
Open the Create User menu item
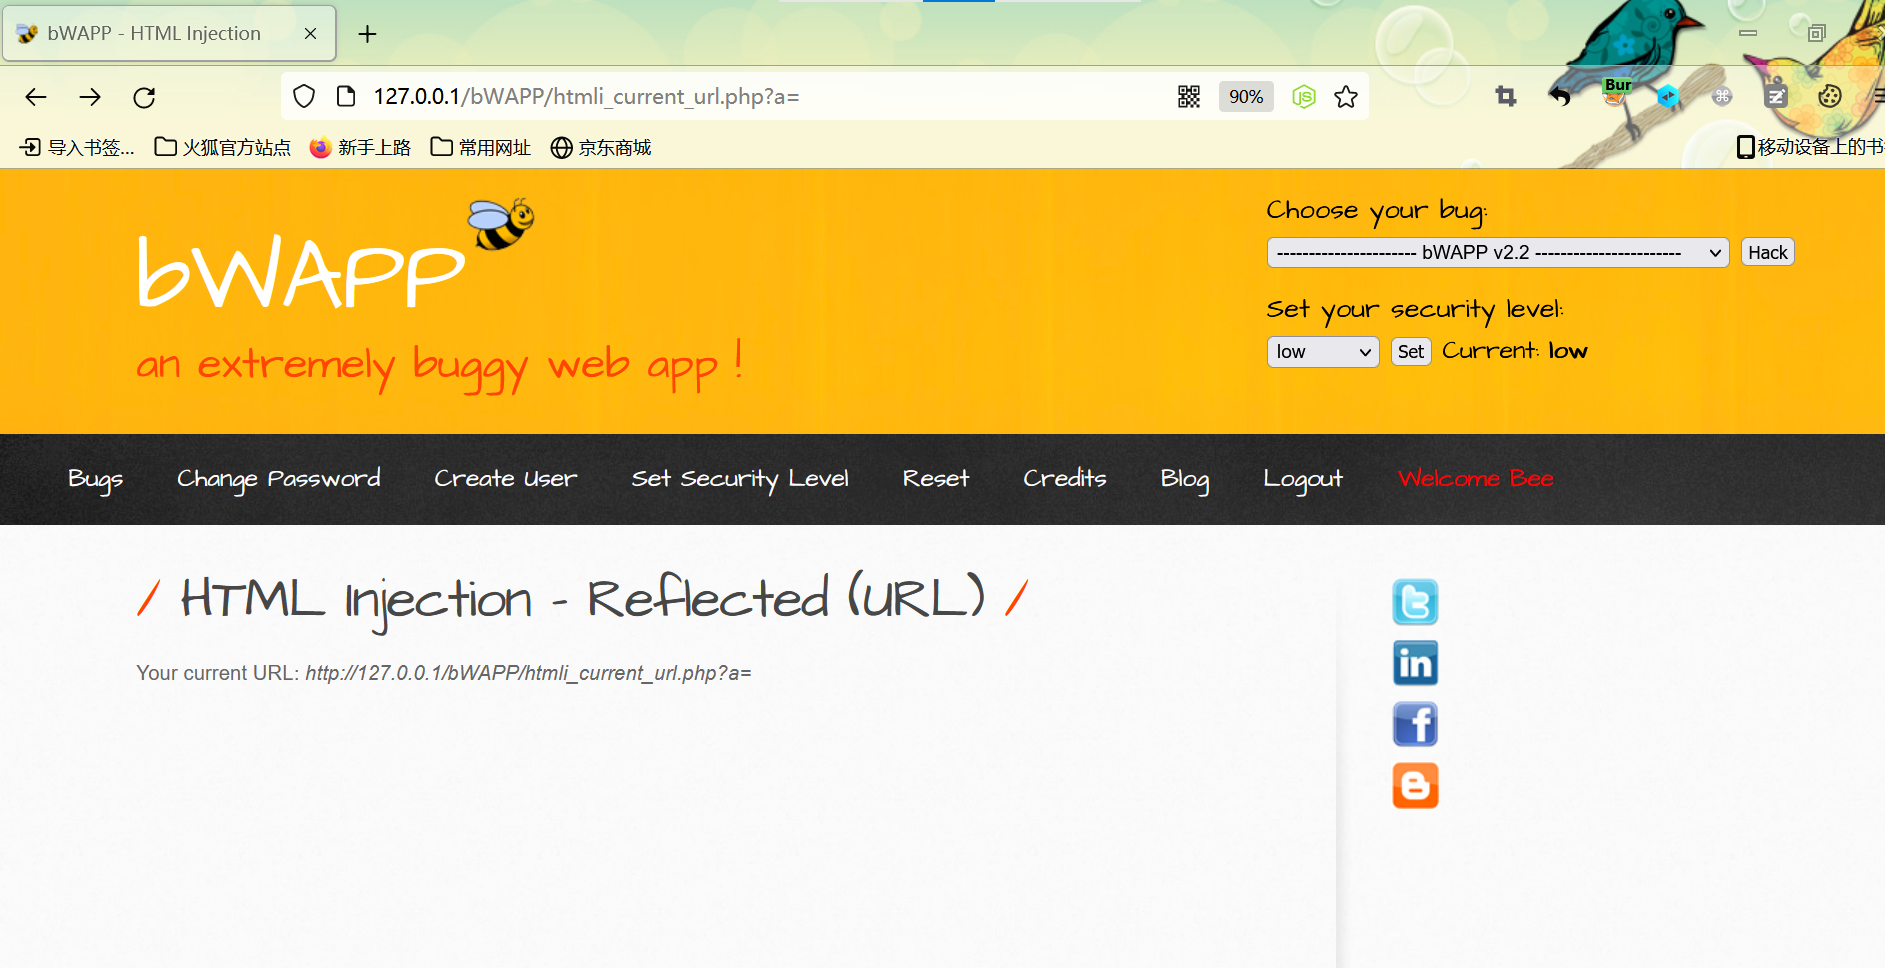pyautogui.click(x=505, y=479)
